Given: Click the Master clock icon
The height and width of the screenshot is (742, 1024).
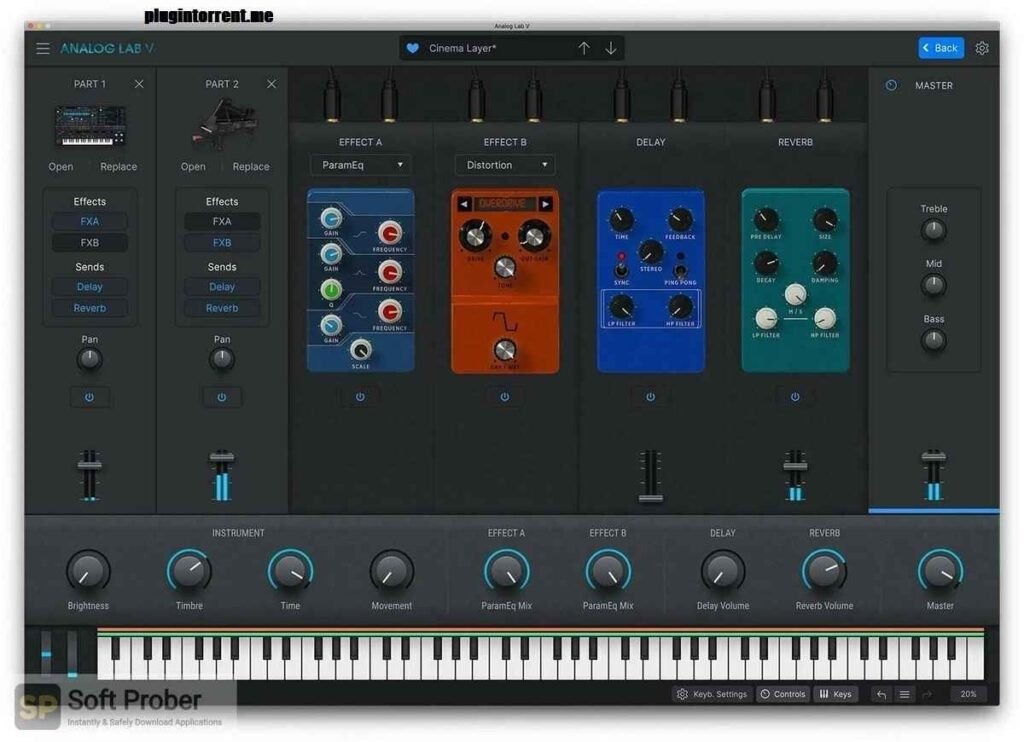Looking at the screenshot, I should pyautogui.click(x=891, y=85).
